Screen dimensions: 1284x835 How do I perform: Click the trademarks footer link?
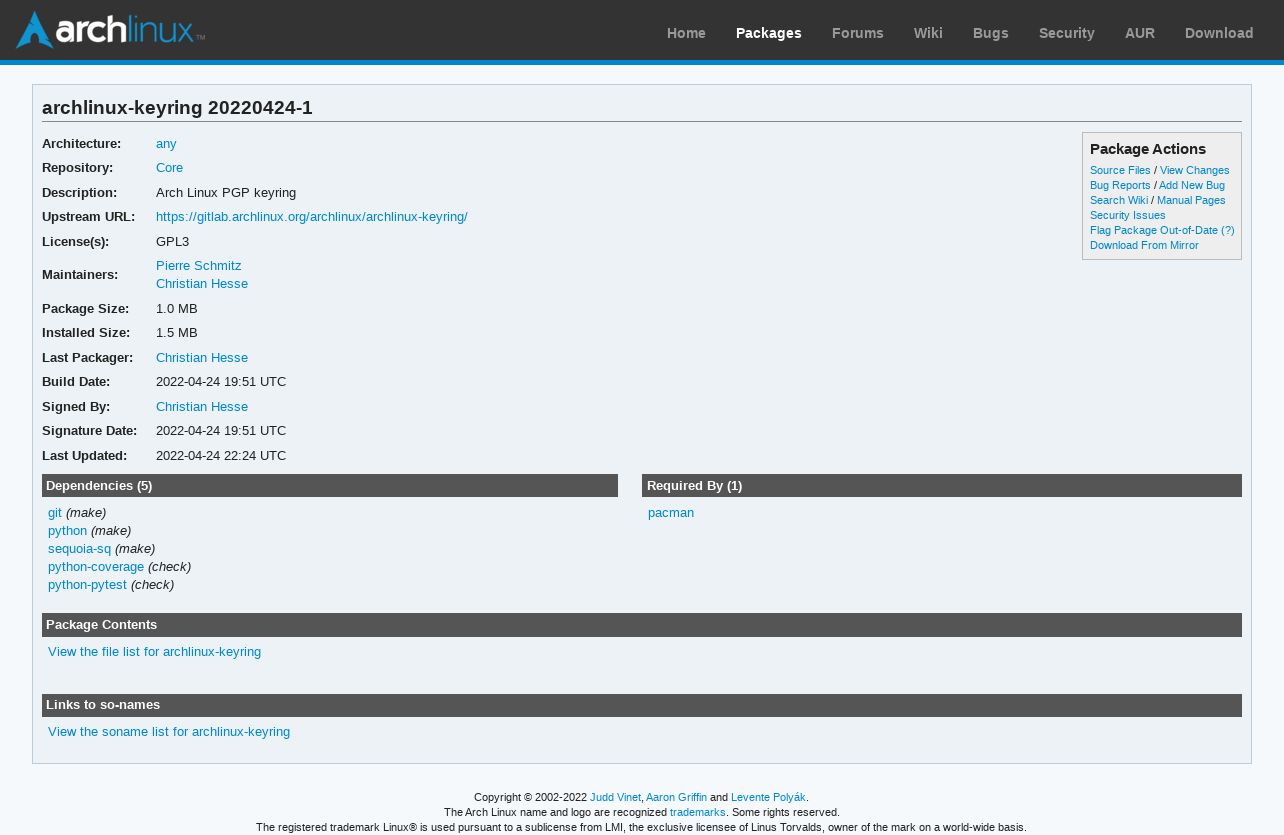click(698, 813)
